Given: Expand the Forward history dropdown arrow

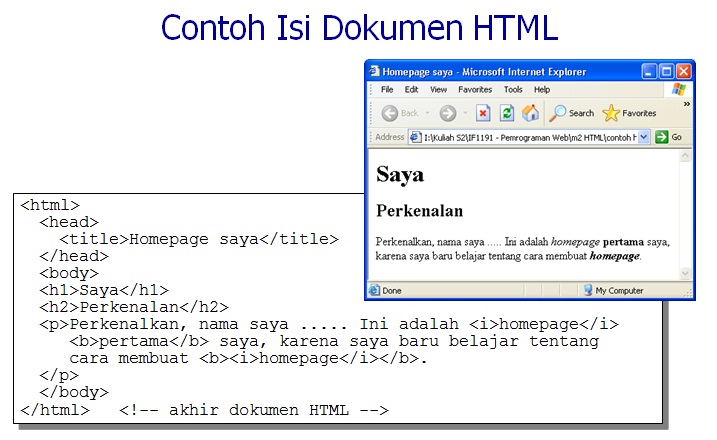Looking at the screenshot, I should coord(465,113).
